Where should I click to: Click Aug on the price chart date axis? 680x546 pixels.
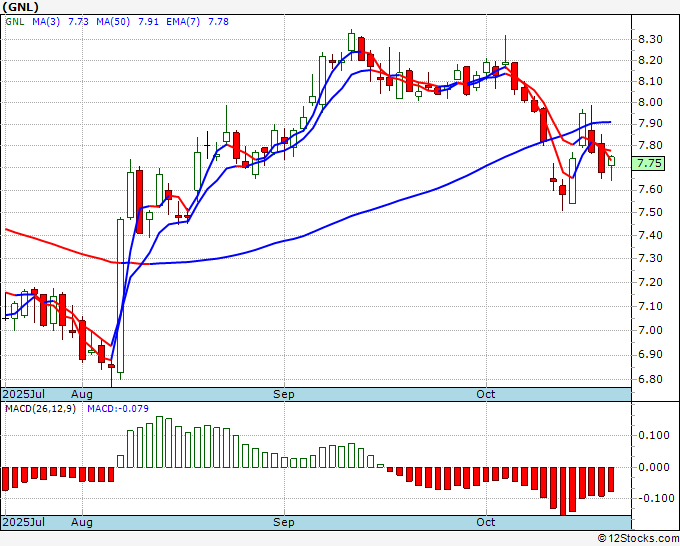[82, 394]
